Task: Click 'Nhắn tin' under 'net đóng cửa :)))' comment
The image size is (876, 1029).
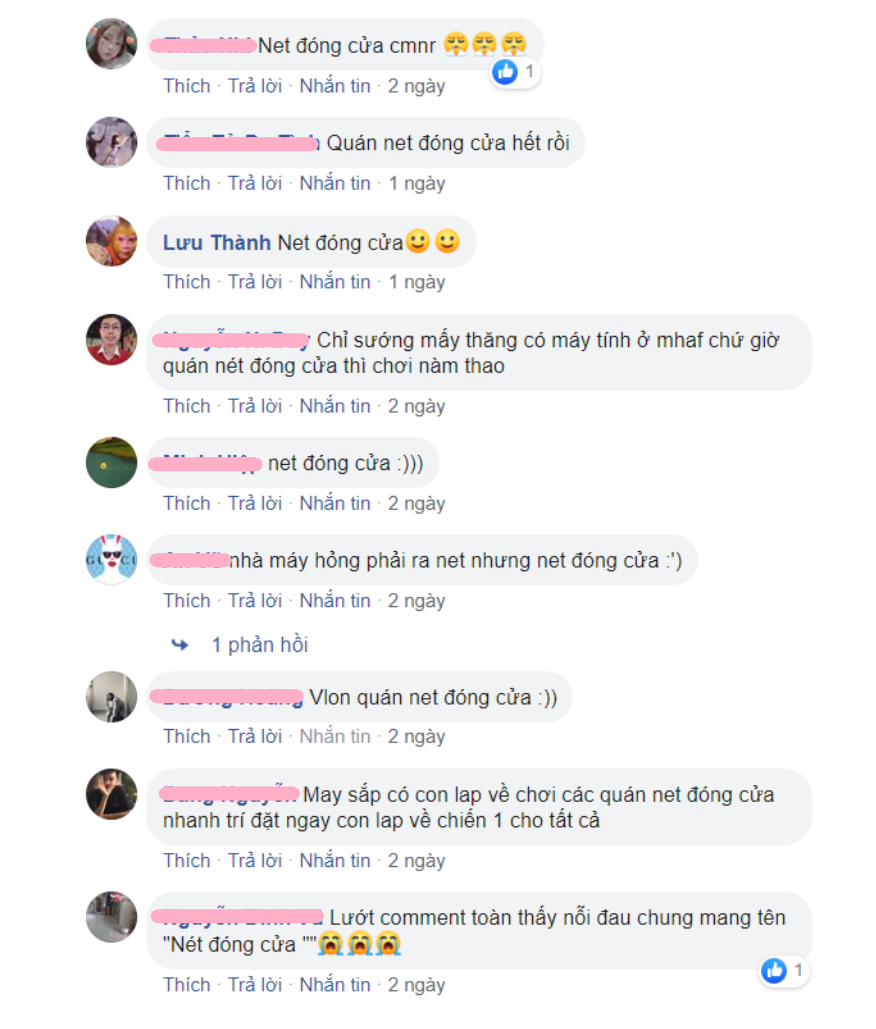Action: 335,503
